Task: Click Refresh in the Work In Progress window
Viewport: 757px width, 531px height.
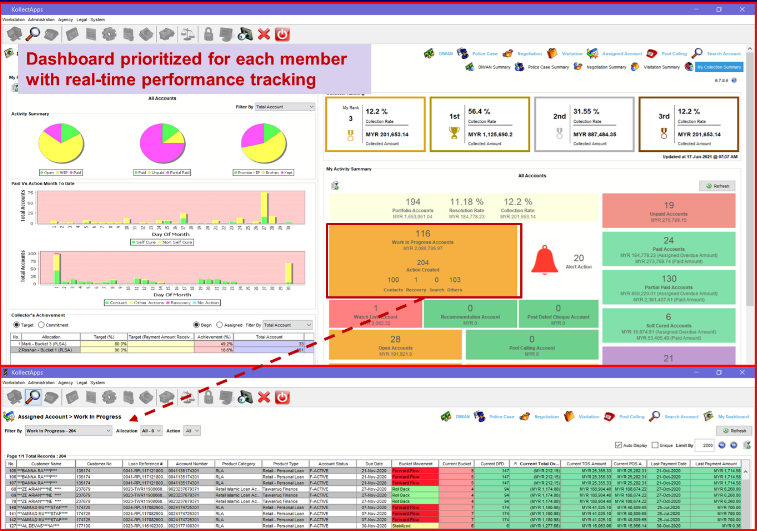Action: [734, 431]
